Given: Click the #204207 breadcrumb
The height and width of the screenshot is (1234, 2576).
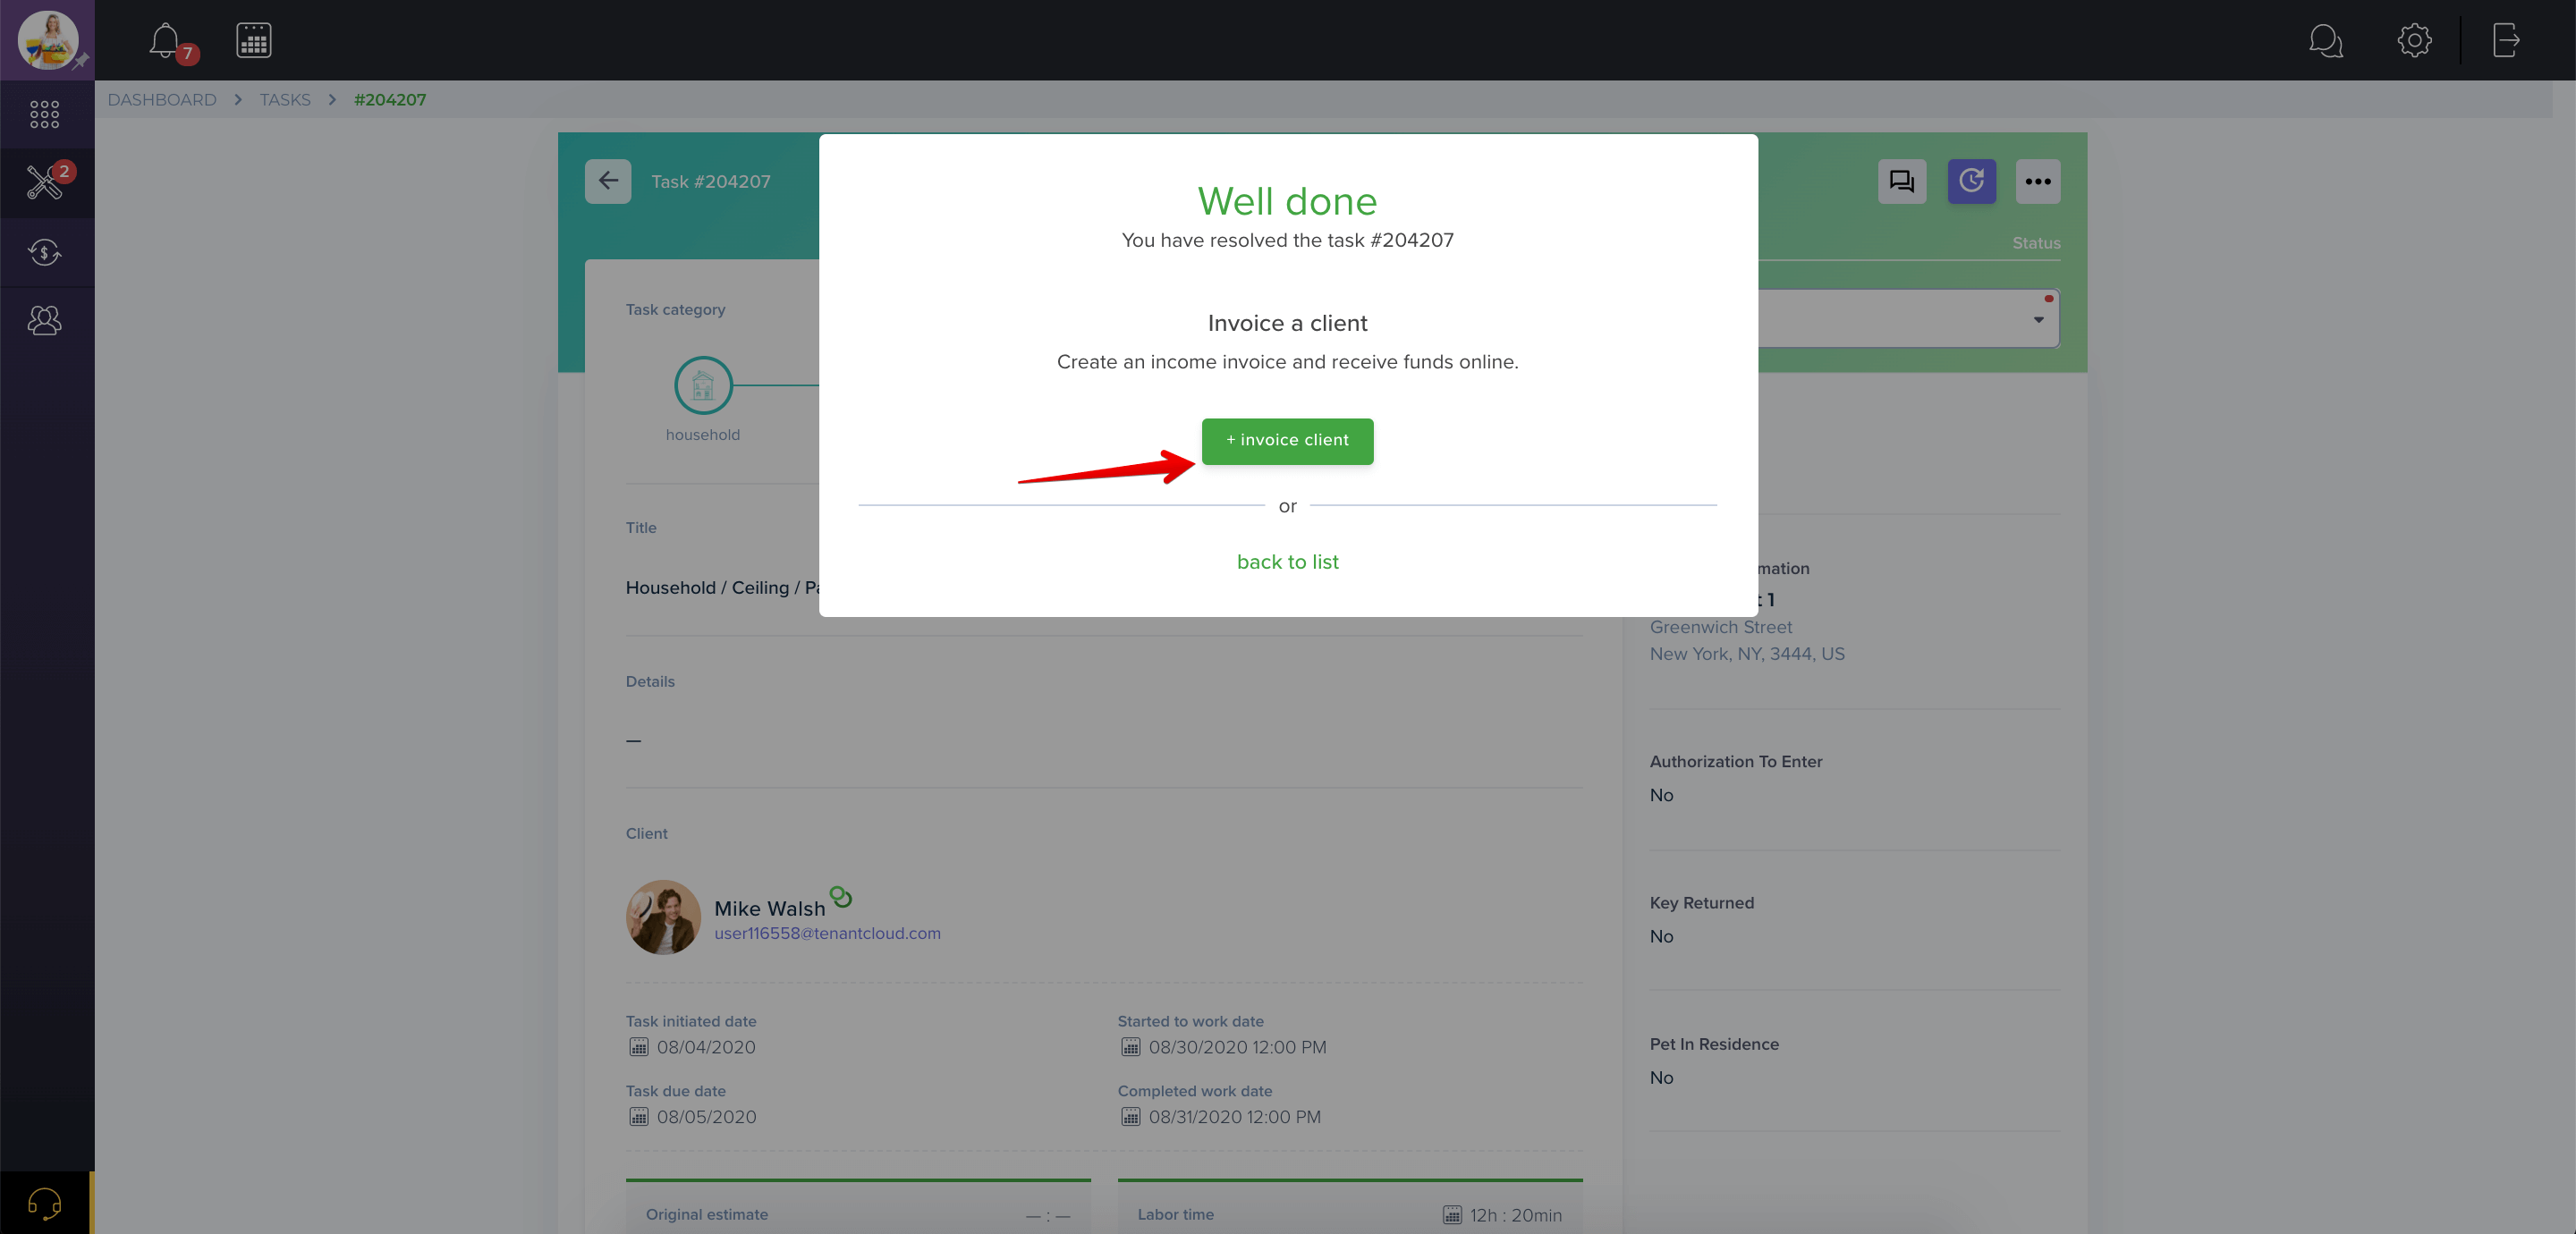Looking at the screenshot, I should (x=390, y=100).
